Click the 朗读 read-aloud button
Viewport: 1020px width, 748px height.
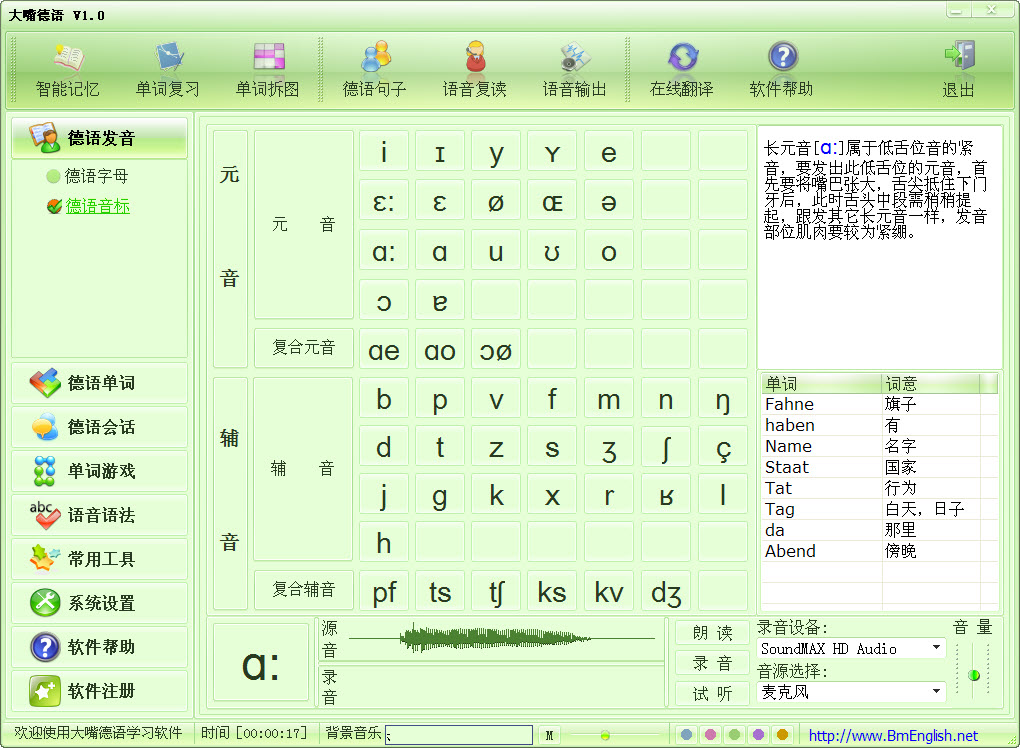(712, 633)
